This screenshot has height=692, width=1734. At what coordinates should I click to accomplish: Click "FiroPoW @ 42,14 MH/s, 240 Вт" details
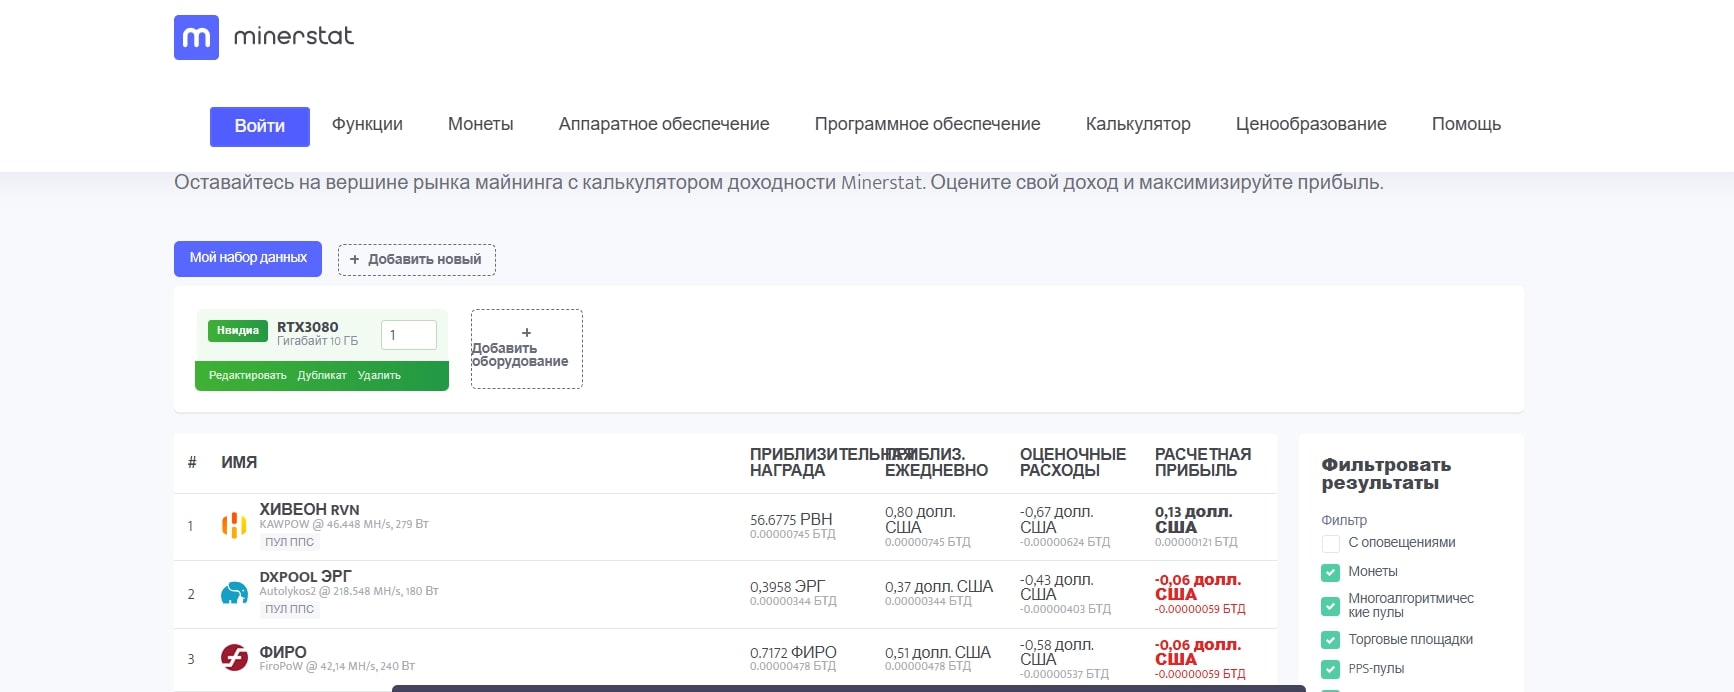click(x=337, y=666)
